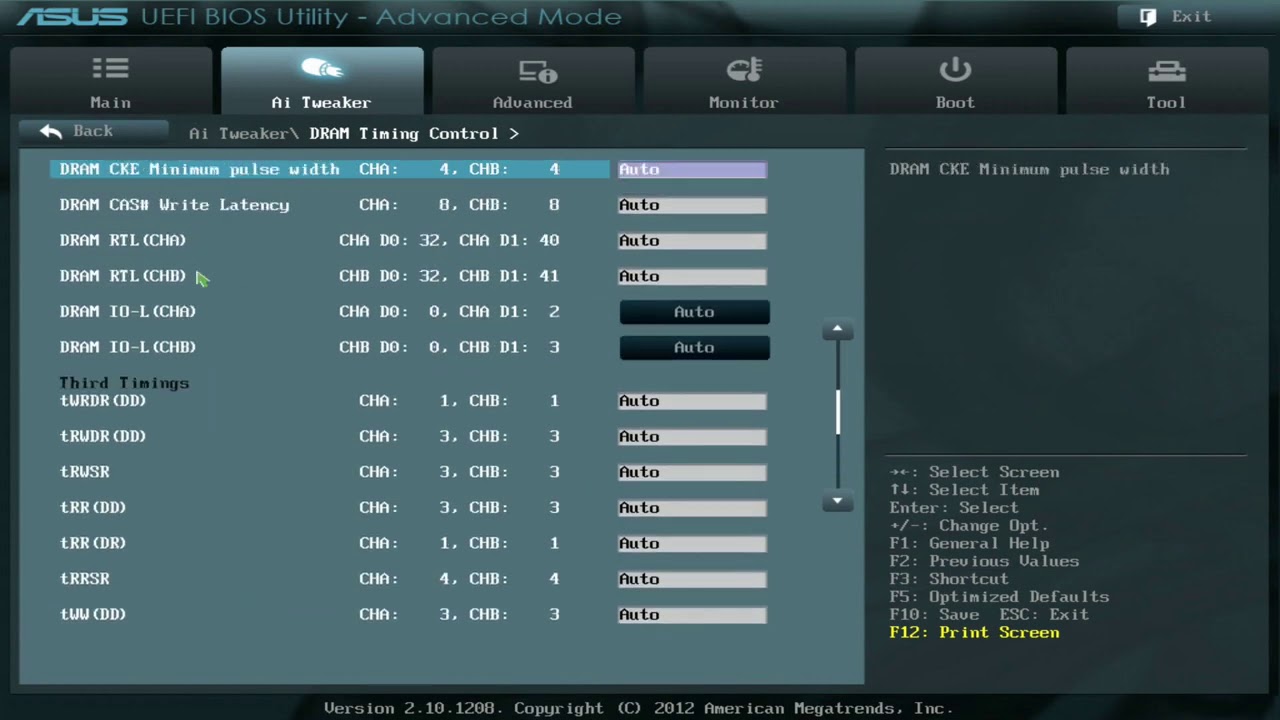1280x720 pixels.
Task: Click the Version 2.10.1208 copyright footer
Action: click(638, 708)
